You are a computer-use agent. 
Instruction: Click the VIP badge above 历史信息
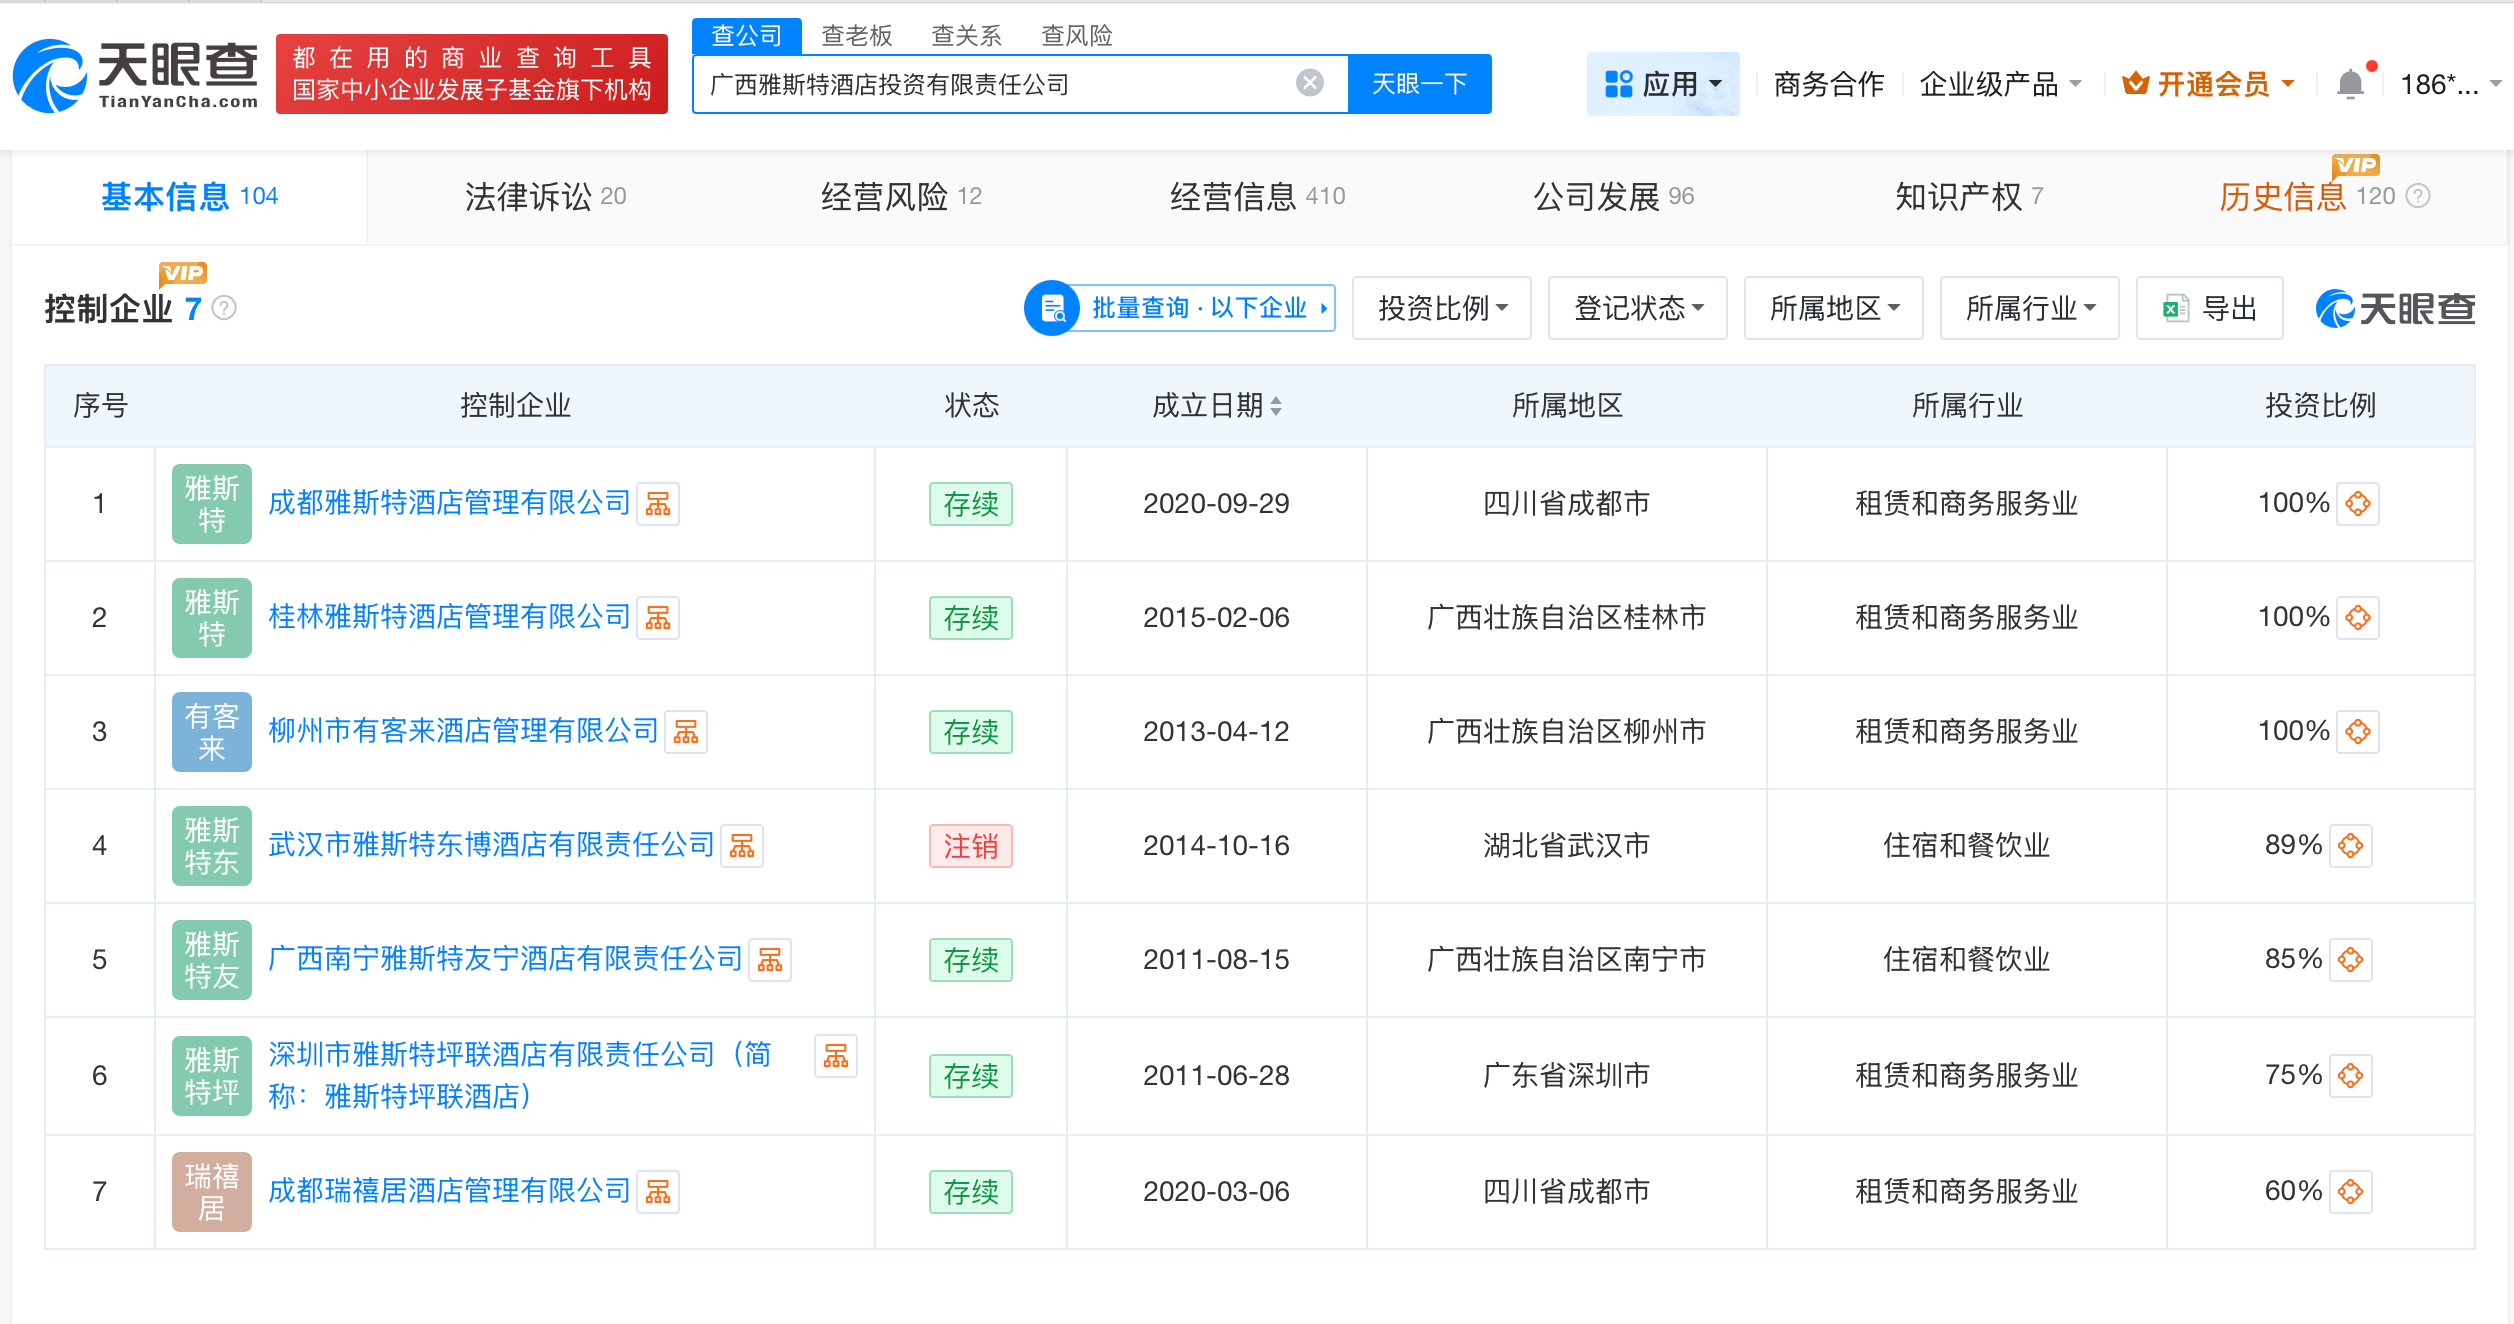pos(2357,167)
